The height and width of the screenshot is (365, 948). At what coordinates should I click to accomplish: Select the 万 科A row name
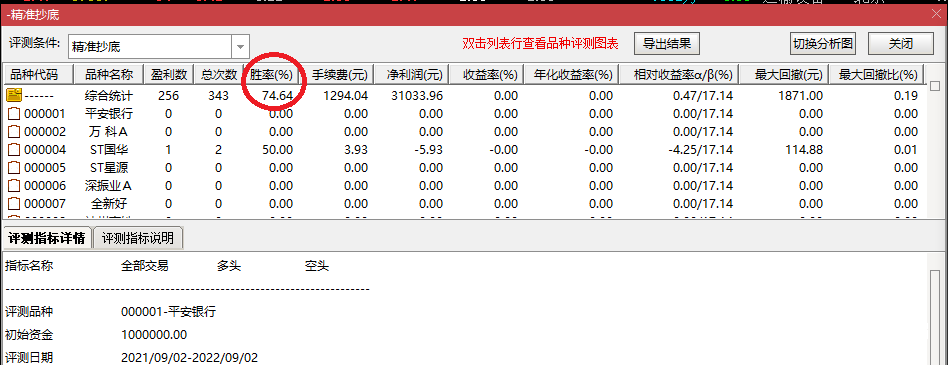(x=108, y=132)
